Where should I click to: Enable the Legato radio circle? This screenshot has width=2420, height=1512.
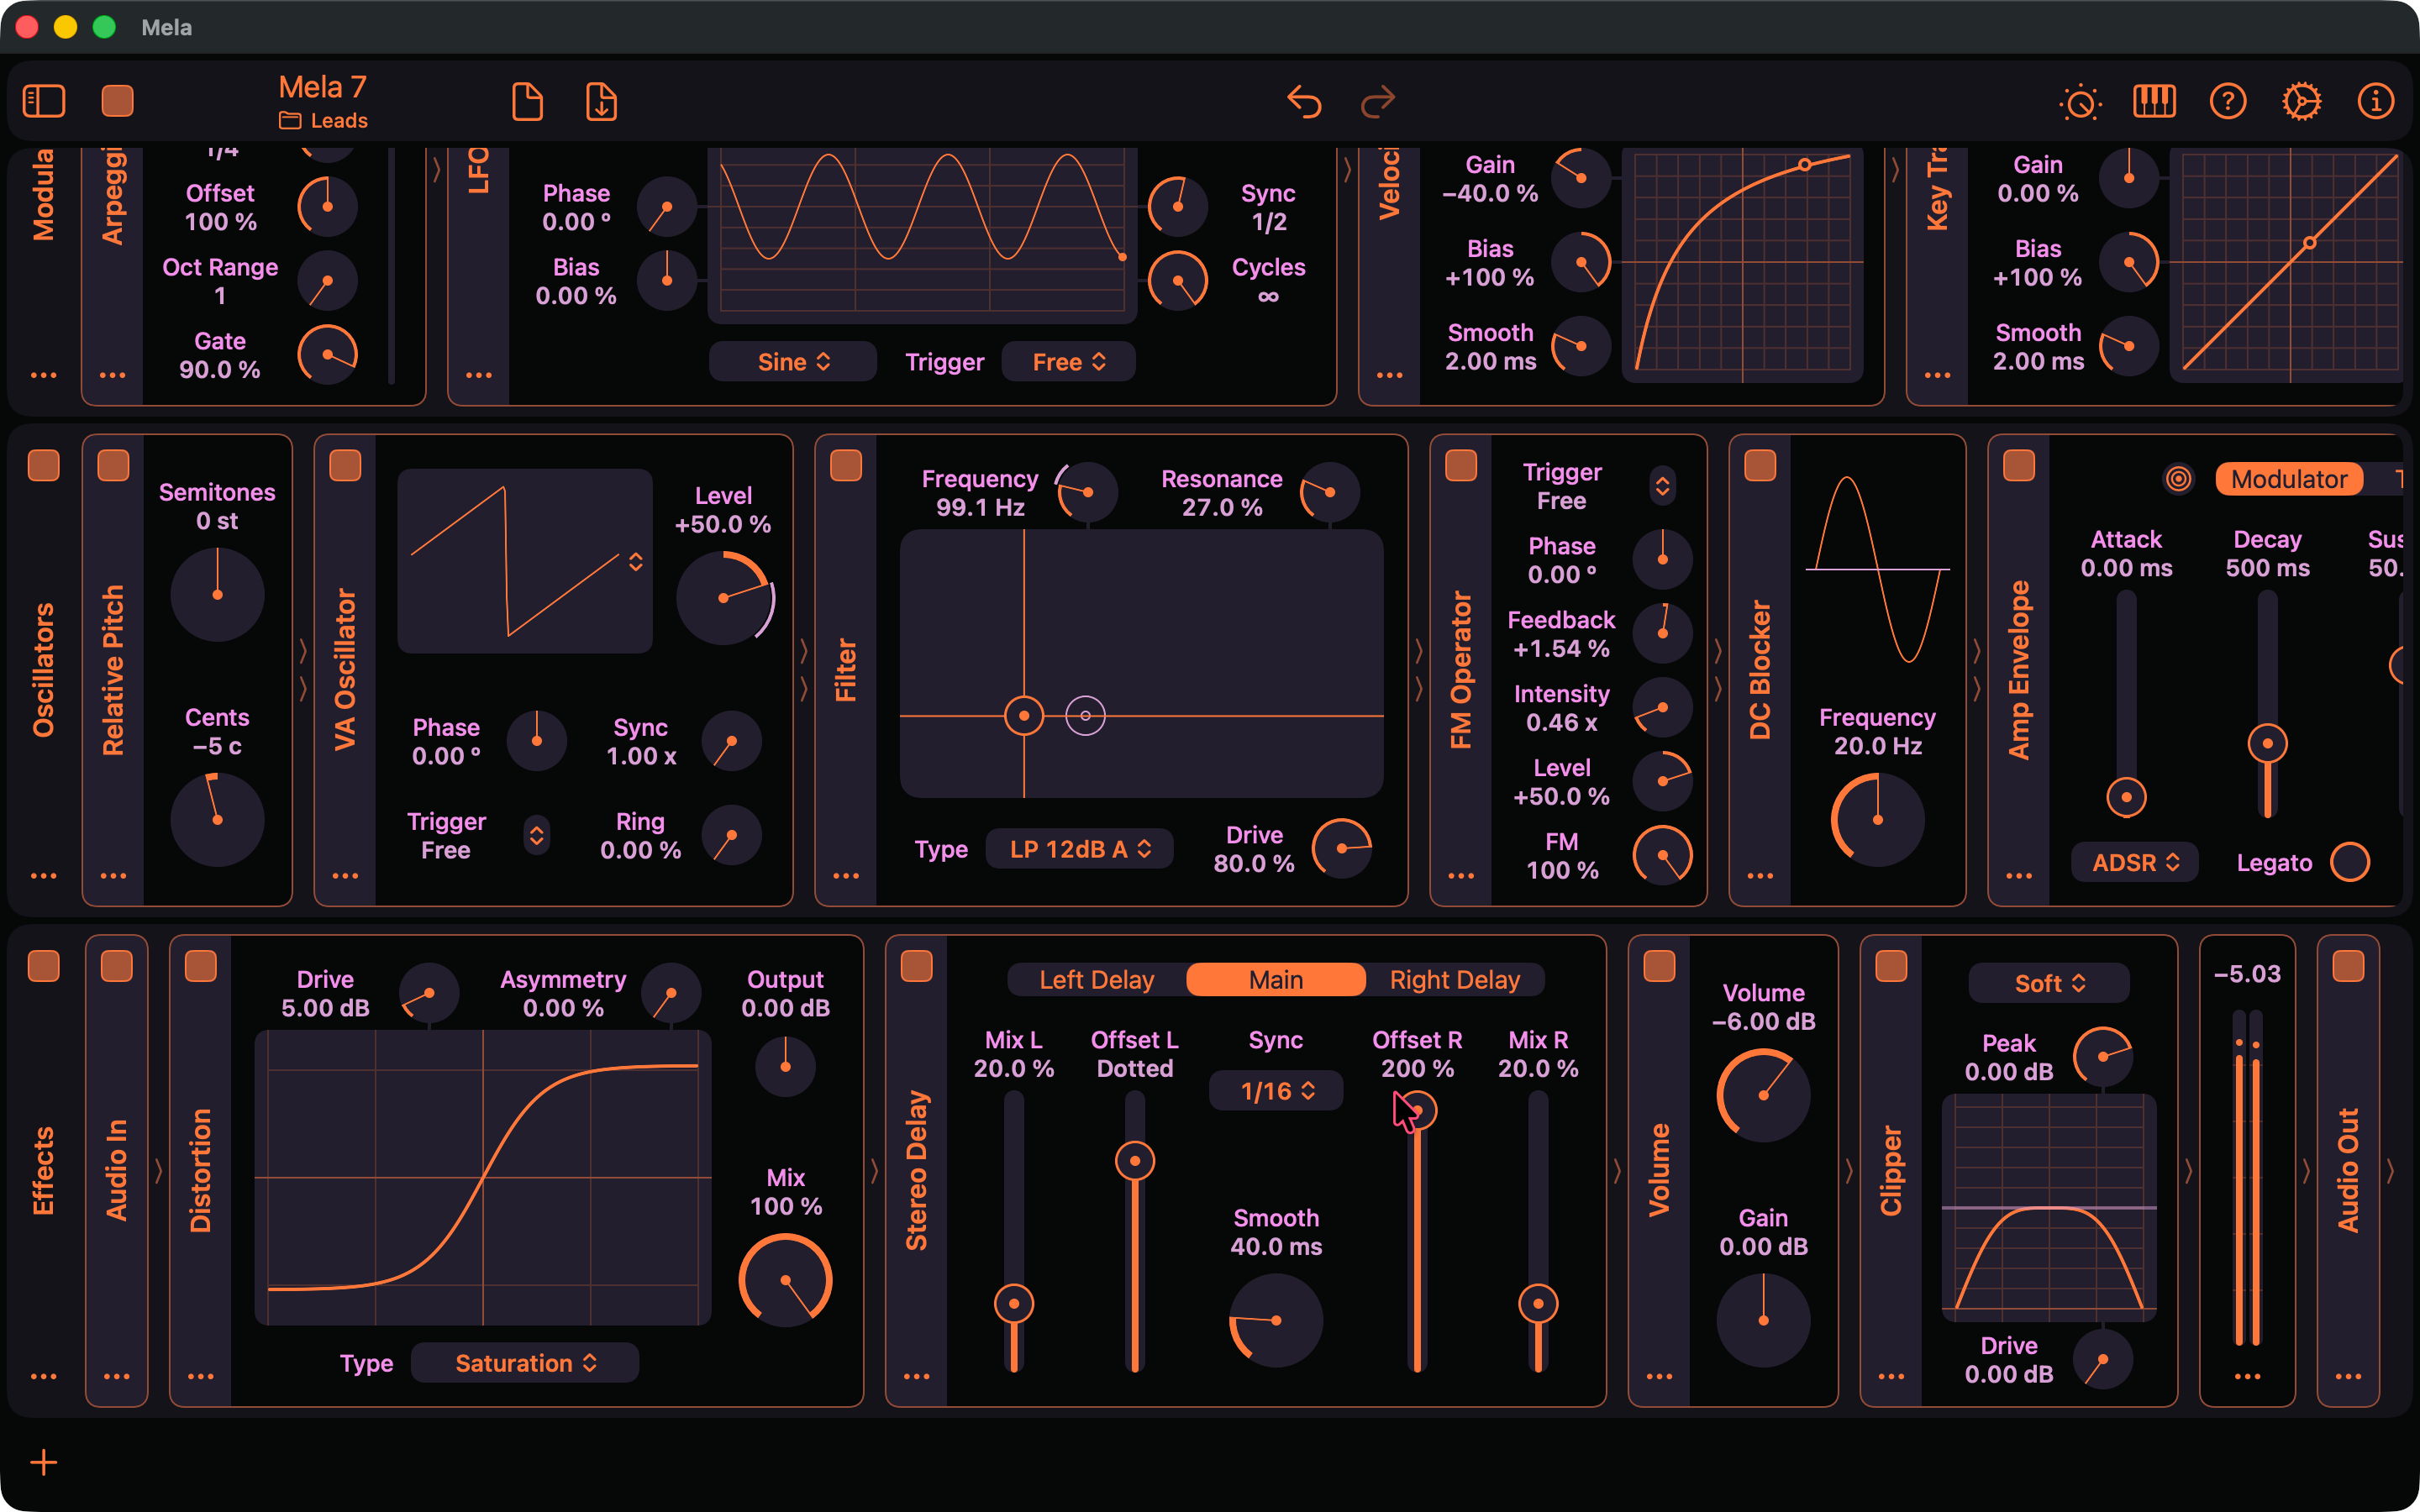pyautogui.click(x=2350, y=863)
